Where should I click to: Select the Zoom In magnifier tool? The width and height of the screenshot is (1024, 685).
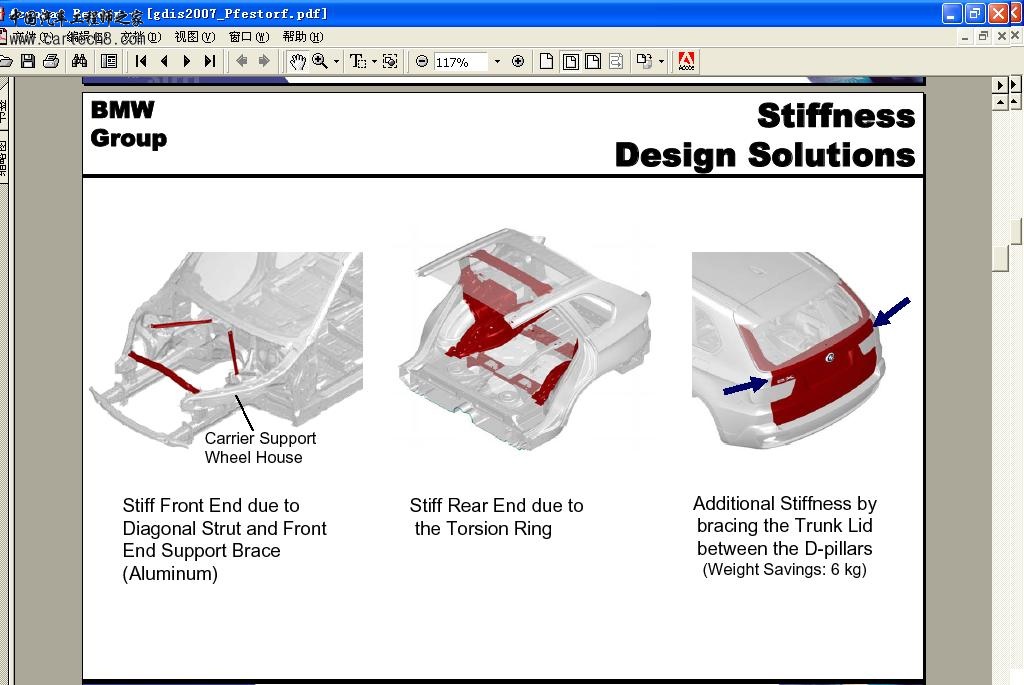point(320,61)
